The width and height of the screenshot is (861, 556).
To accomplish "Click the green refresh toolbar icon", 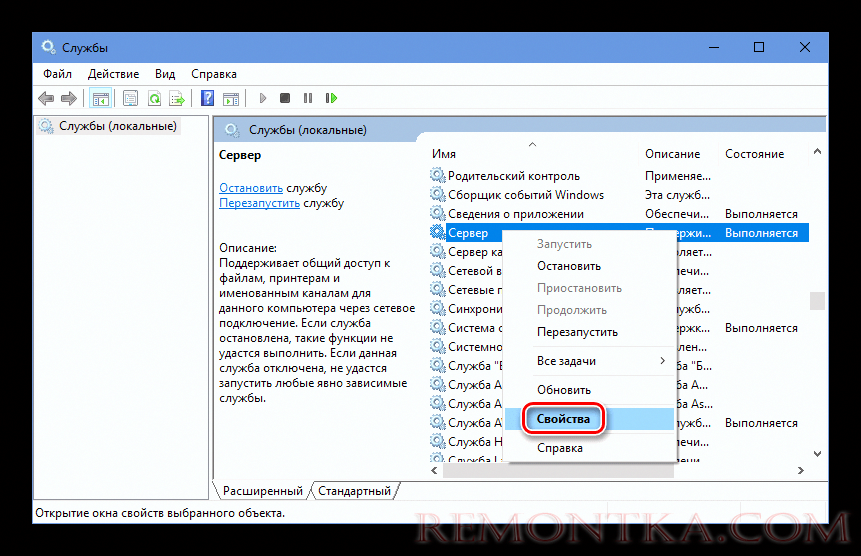I will 154,99.
